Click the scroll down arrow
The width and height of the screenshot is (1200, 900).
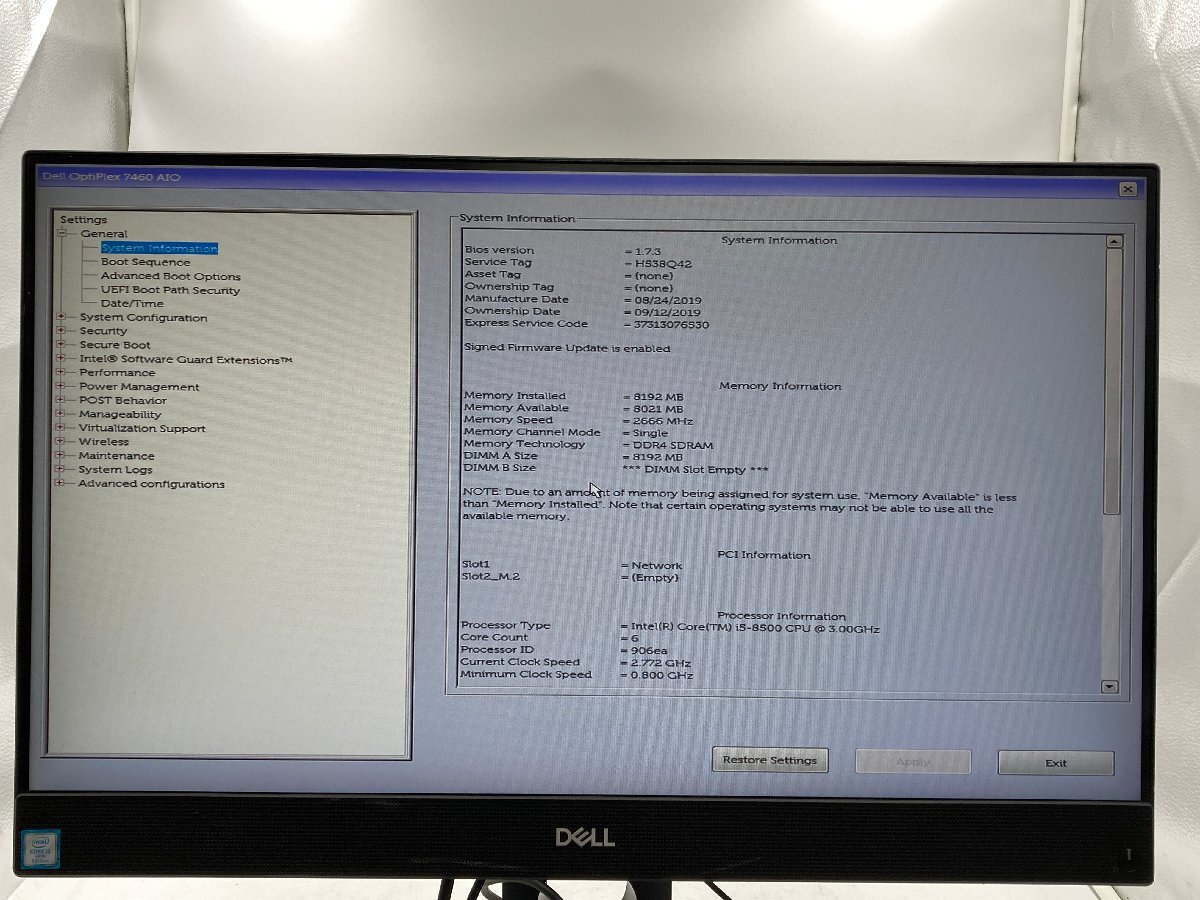point(1109,686)
